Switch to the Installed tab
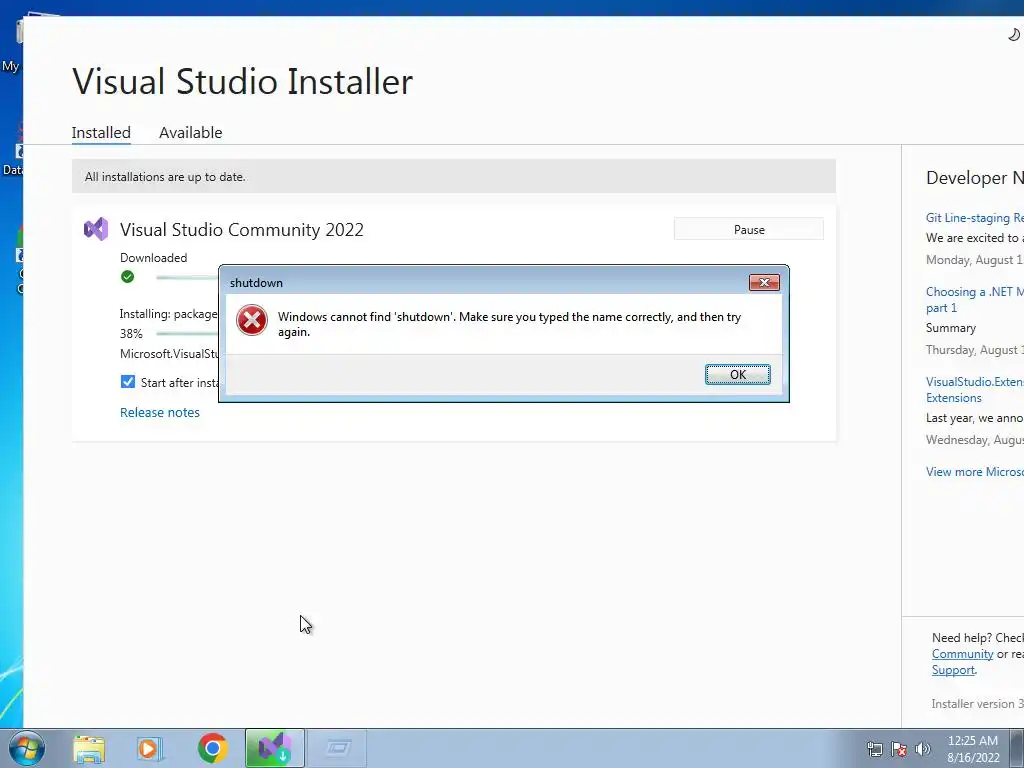This screenshot has width=1024, height=768. click(101, 133)
